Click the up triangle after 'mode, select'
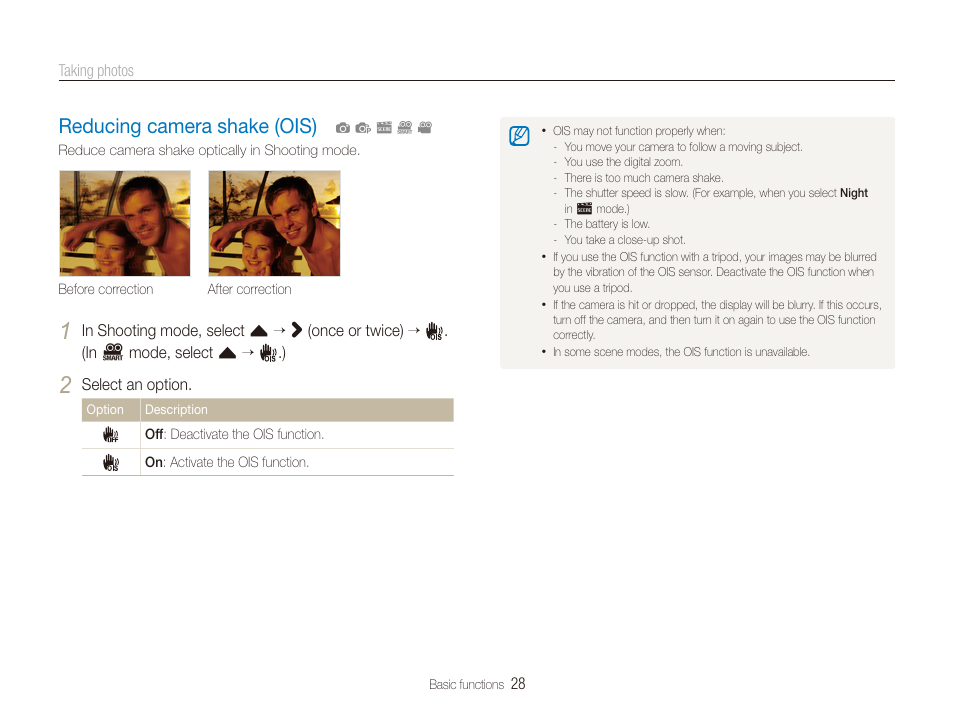The height and width of the screenshot is (720, 954). tap(227, 353)
